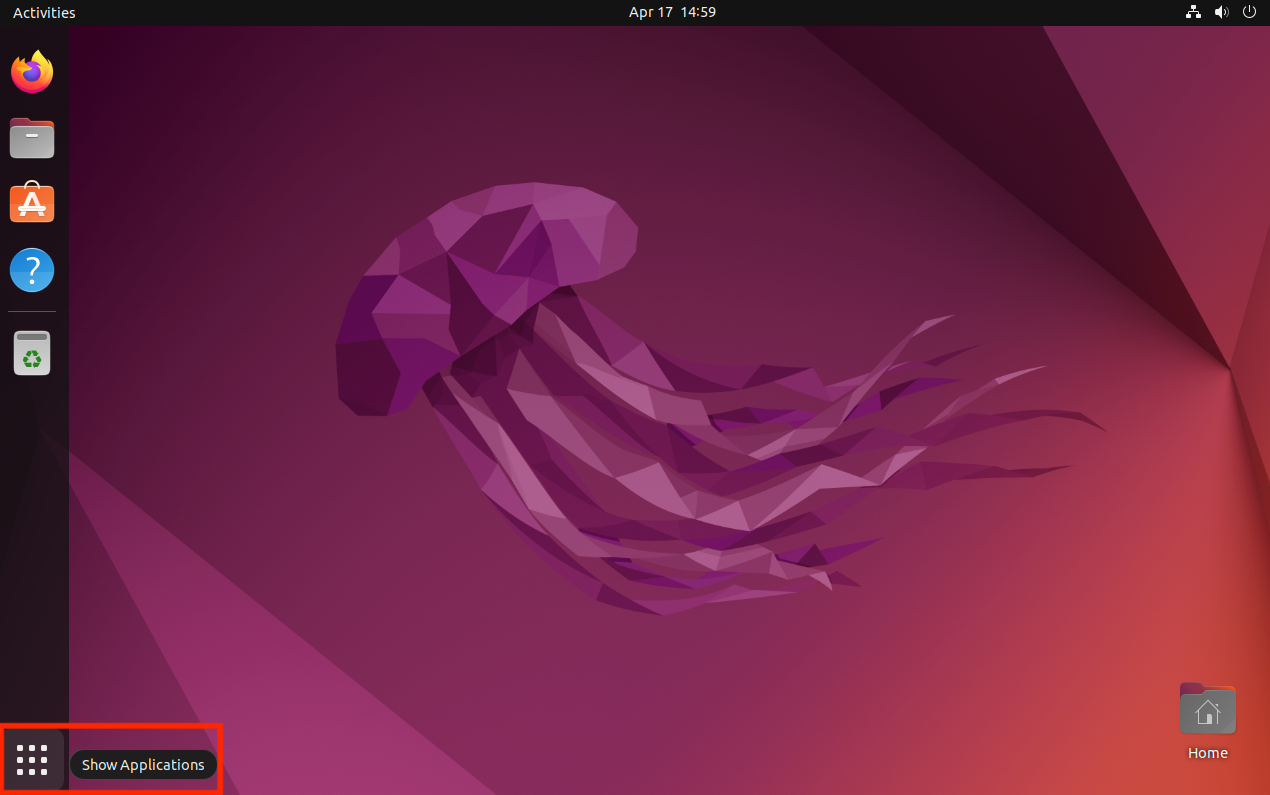Click the Show Applications grid icon
Screen dimensions: 1270x795
pyautogui.click(x=31, y=760)
